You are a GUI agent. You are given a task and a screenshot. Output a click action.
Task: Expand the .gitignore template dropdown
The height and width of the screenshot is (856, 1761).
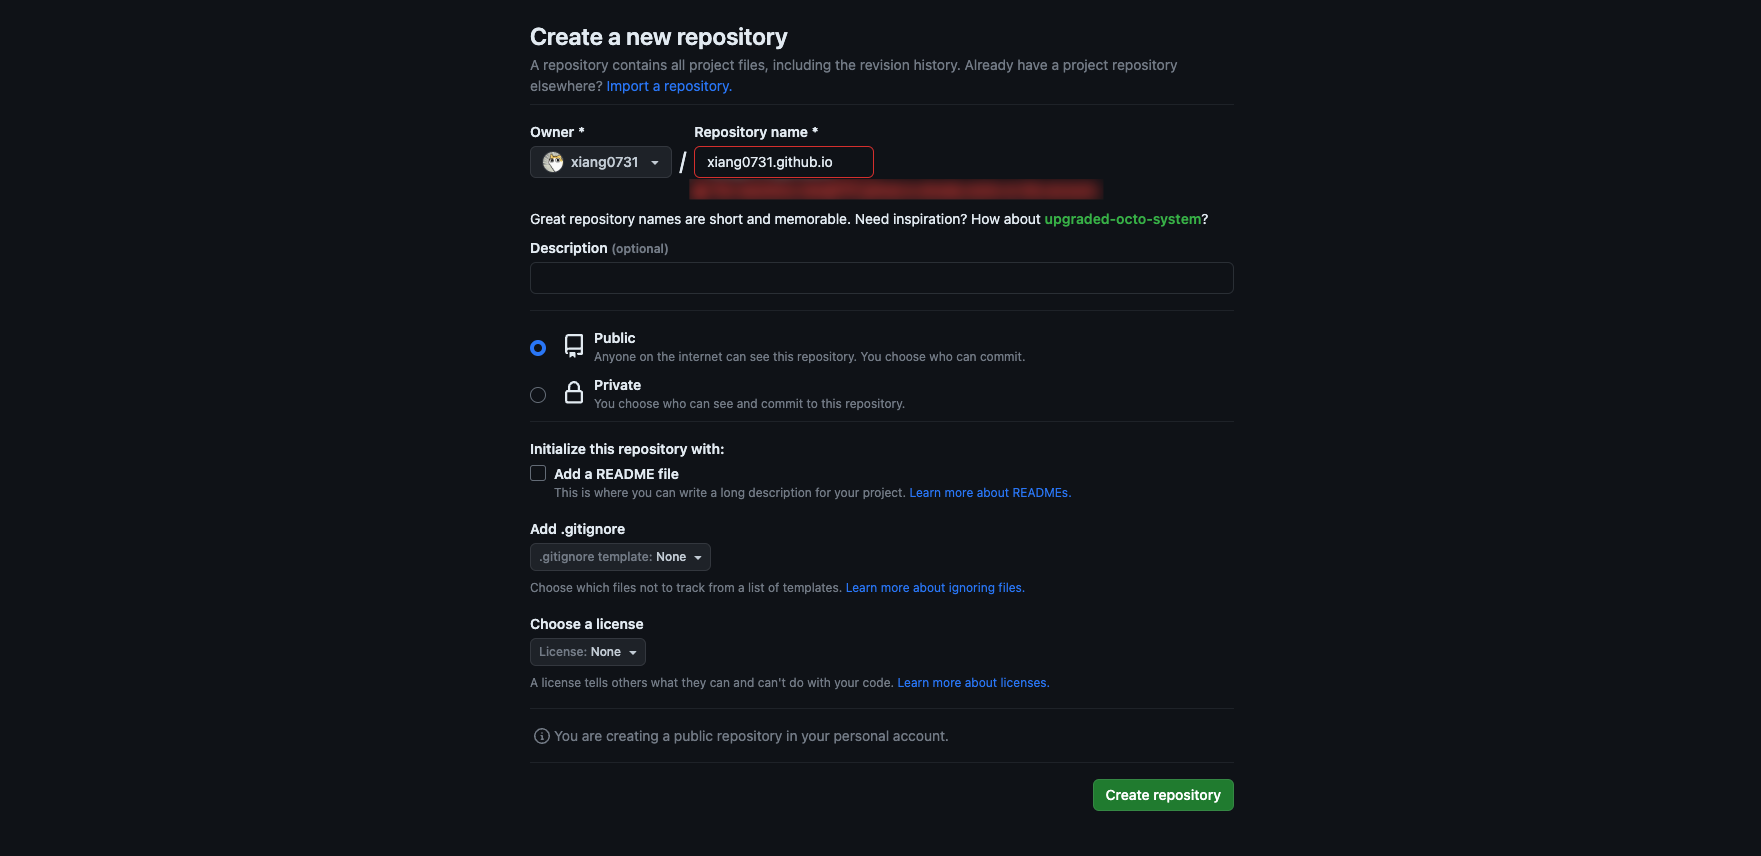620,557
